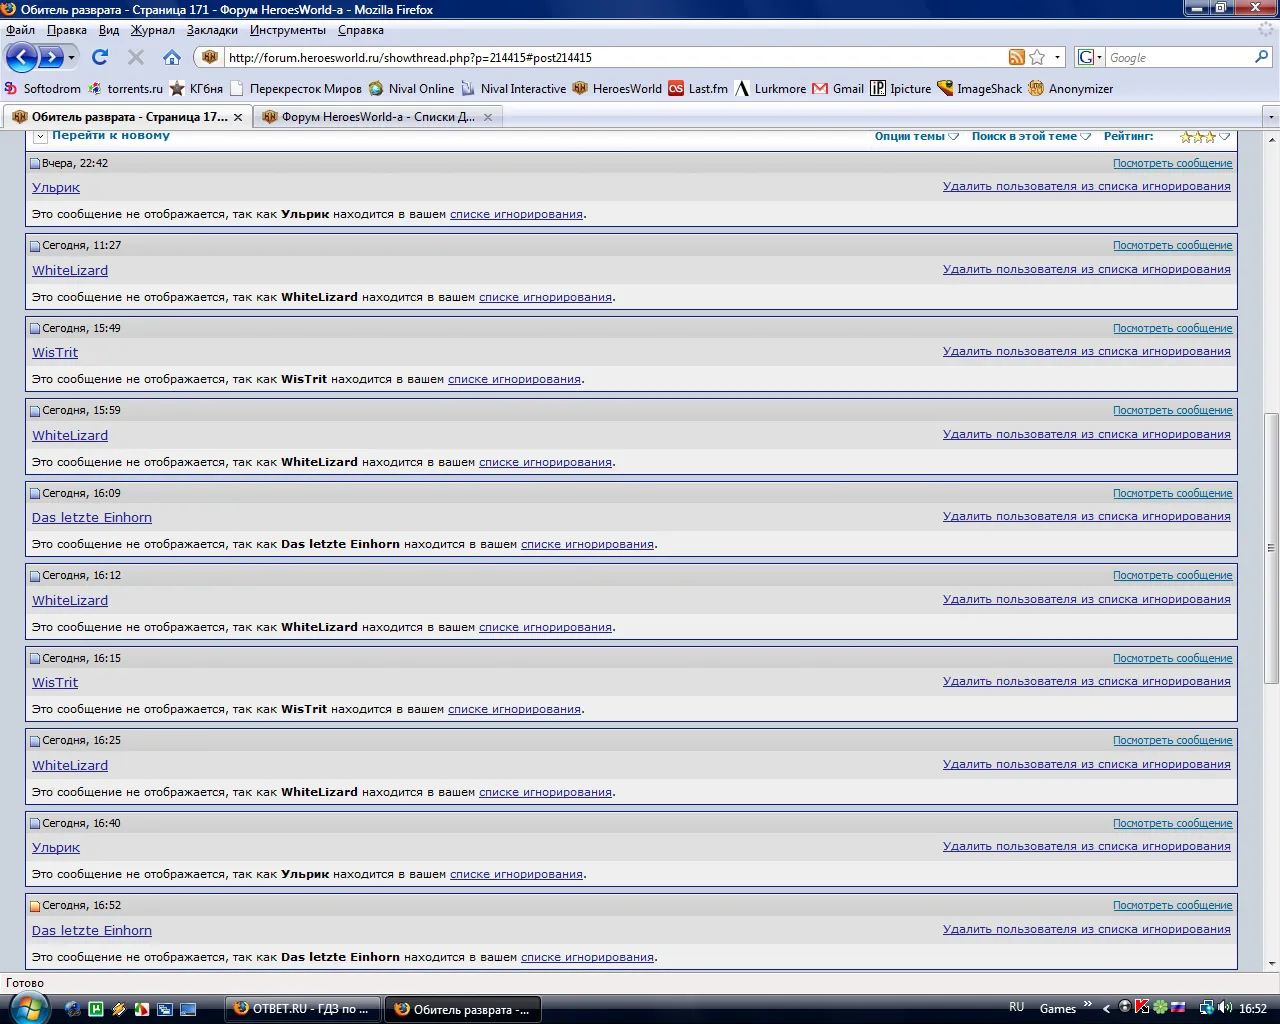Click the search magnifier icon in Google box

click(1262, 57)
